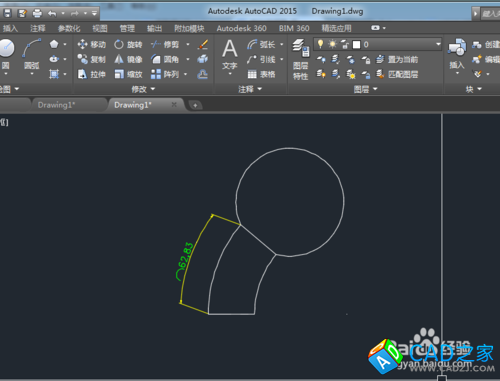Expand the Annotation (注释) panel
500x381 pixels.
tap(250, 89)
